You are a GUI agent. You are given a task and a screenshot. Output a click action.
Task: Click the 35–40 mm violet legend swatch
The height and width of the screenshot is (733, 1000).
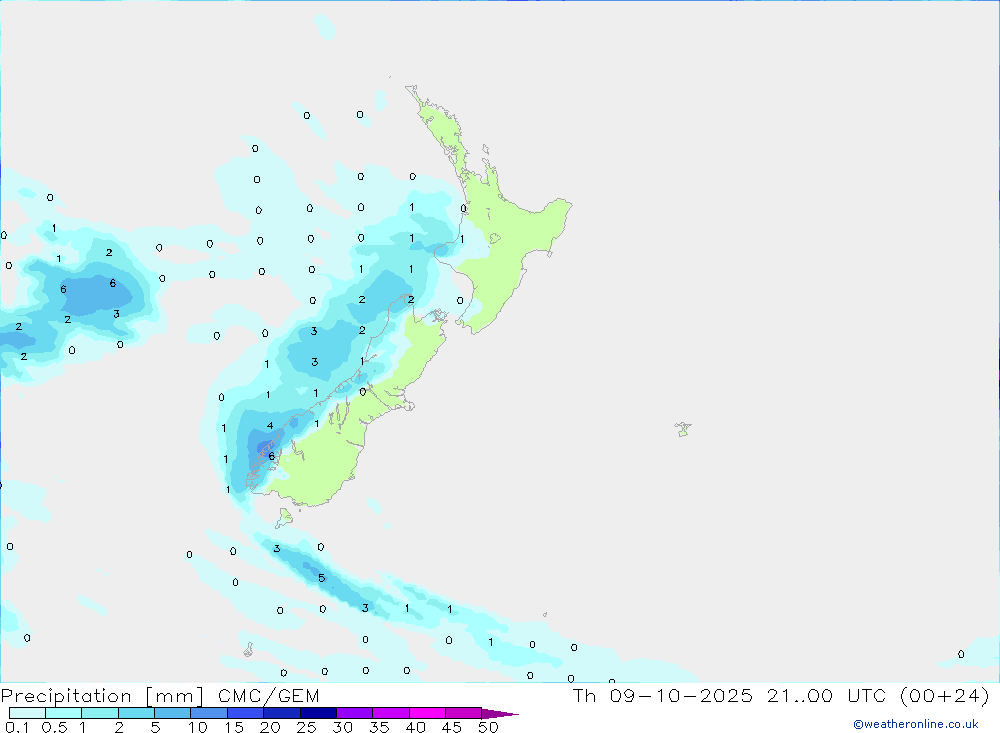[x=391, y=713]
